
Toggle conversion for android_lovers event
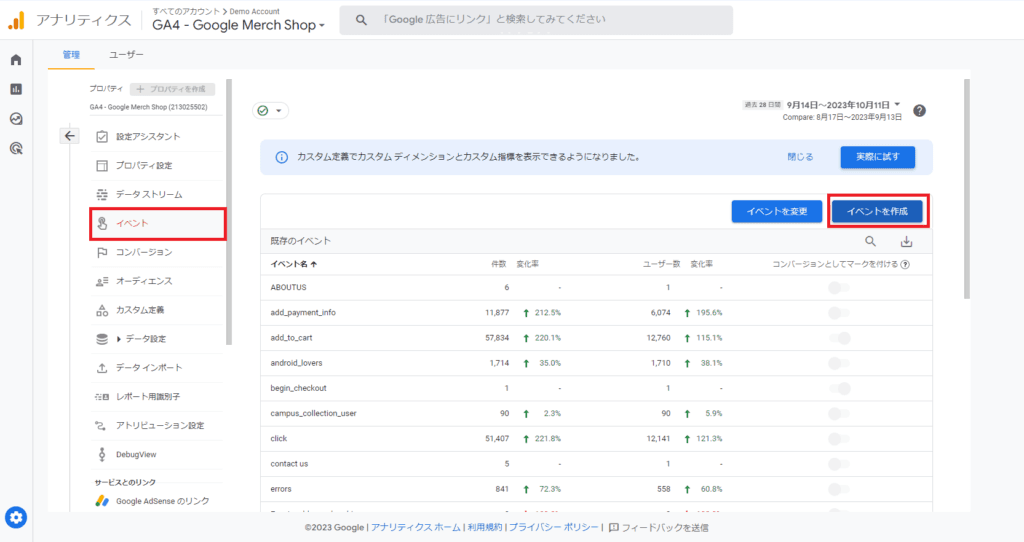(x=839, y=363)
